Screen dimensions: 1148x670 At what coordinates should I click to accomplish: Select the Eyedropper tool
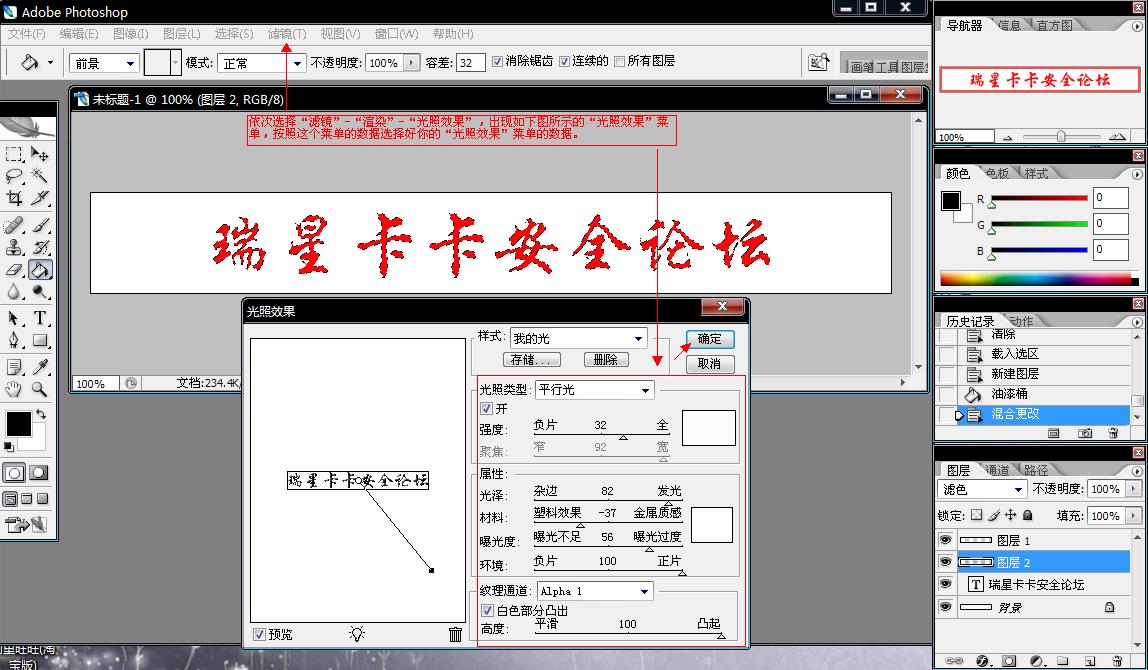40,367
